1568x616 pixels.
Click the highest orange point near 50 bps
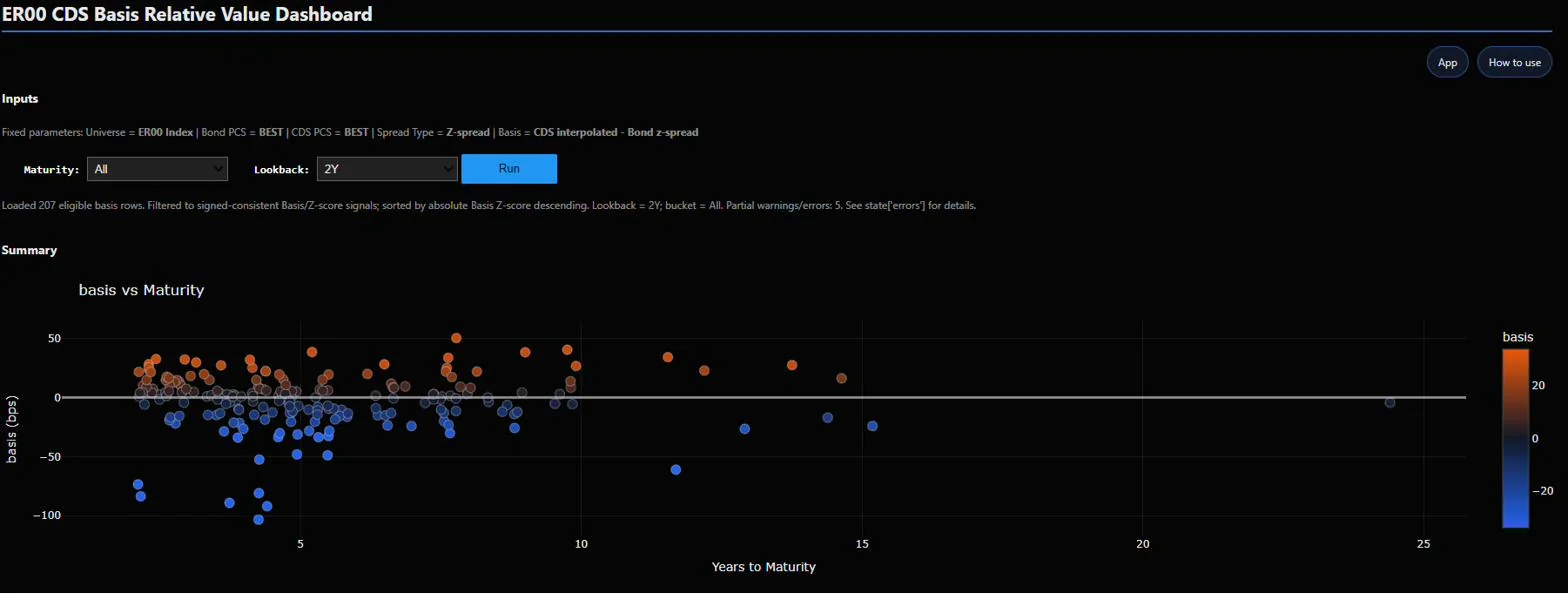click(456, 338)
